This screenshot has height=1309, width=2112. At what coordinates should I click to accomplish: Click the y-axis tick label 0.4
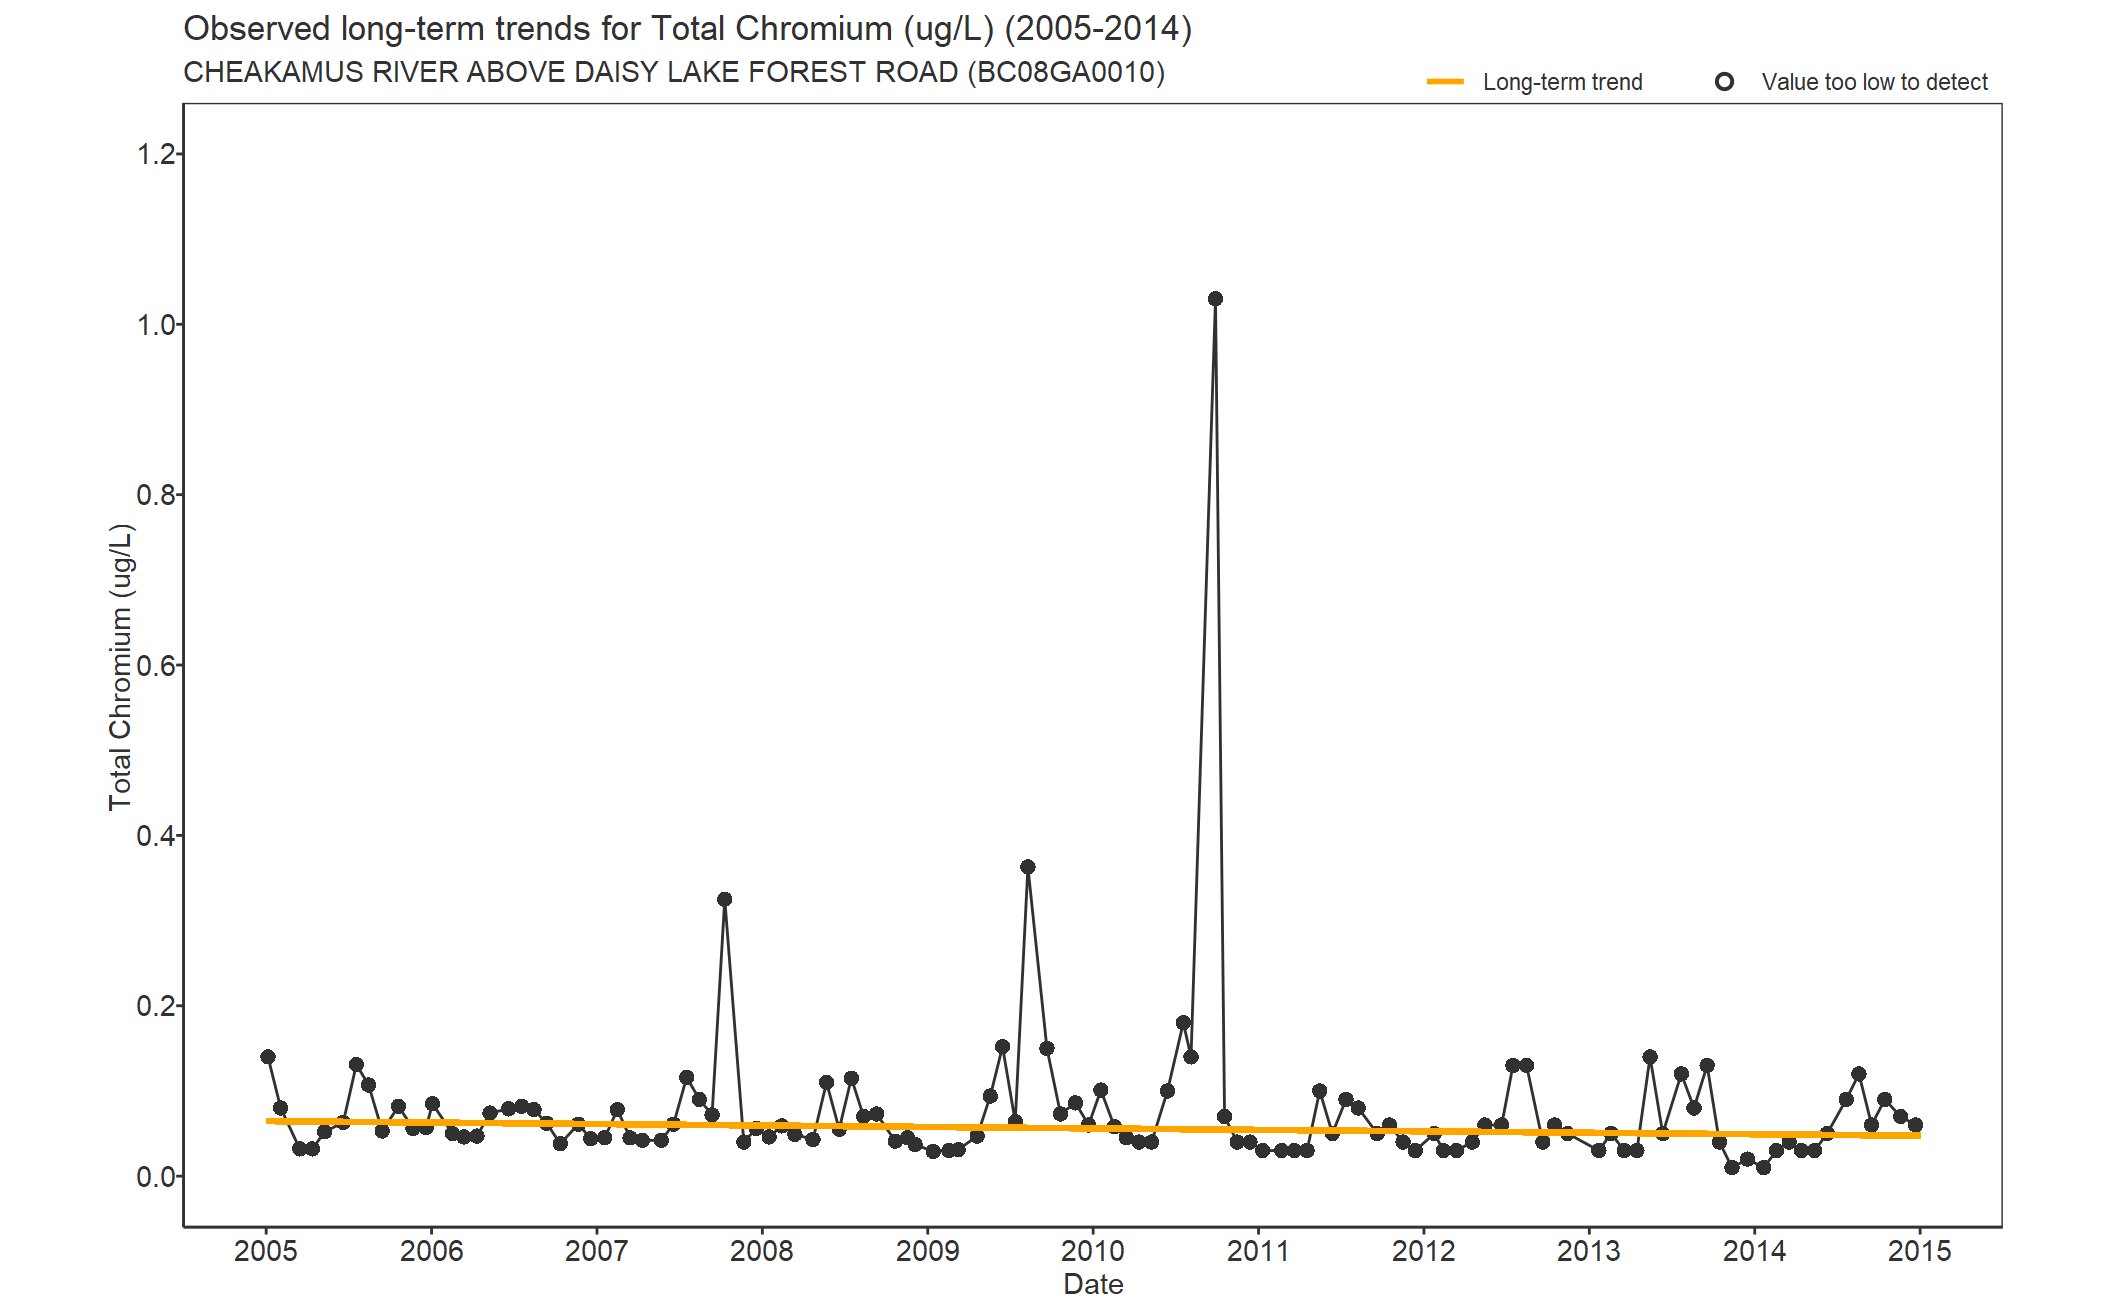tap(156, 836)
